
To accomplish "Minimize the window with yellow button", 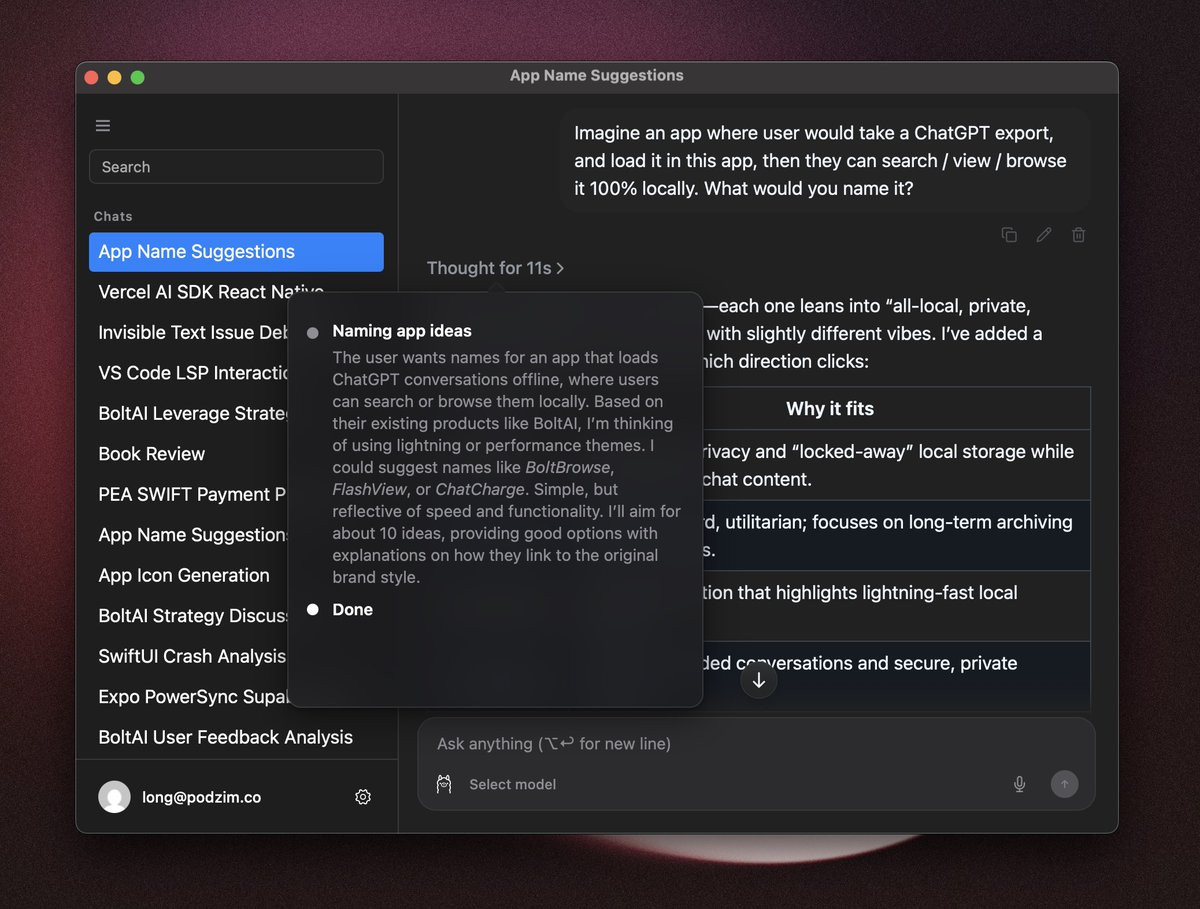I will pos(114,77).
